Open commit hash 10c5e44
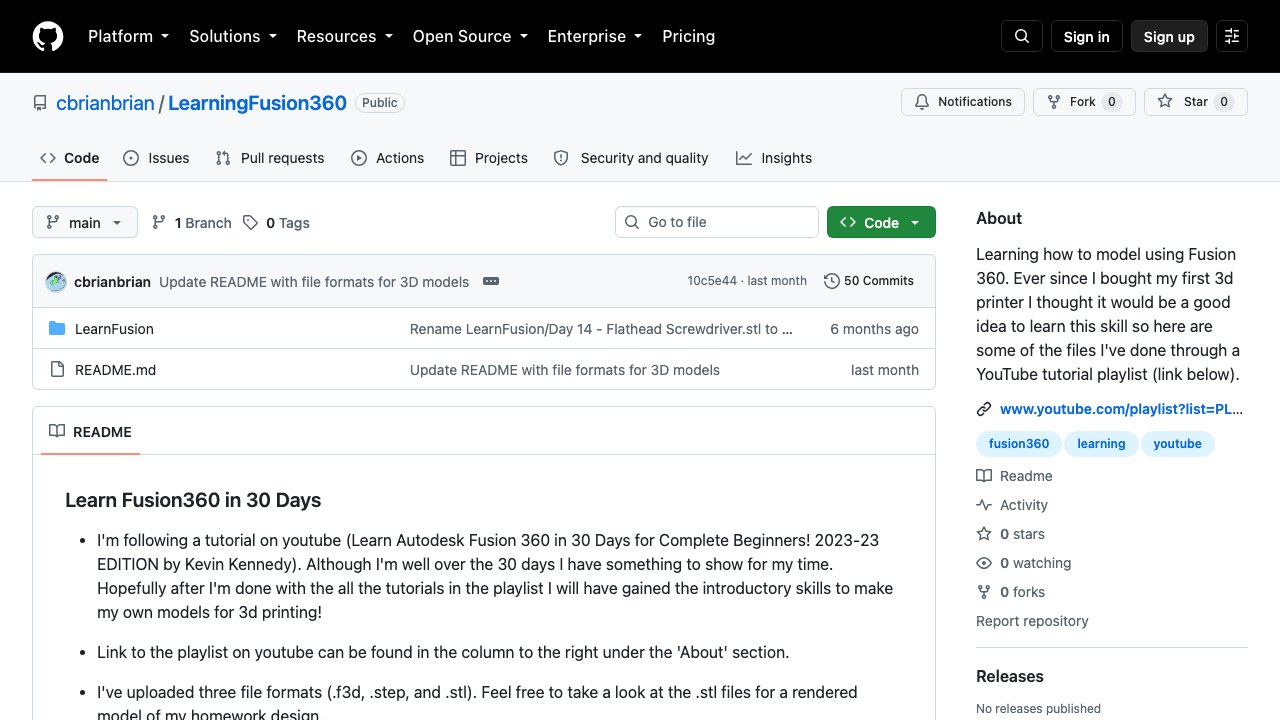The height and width of the screenshot is (720, 1280). [712, 281]
